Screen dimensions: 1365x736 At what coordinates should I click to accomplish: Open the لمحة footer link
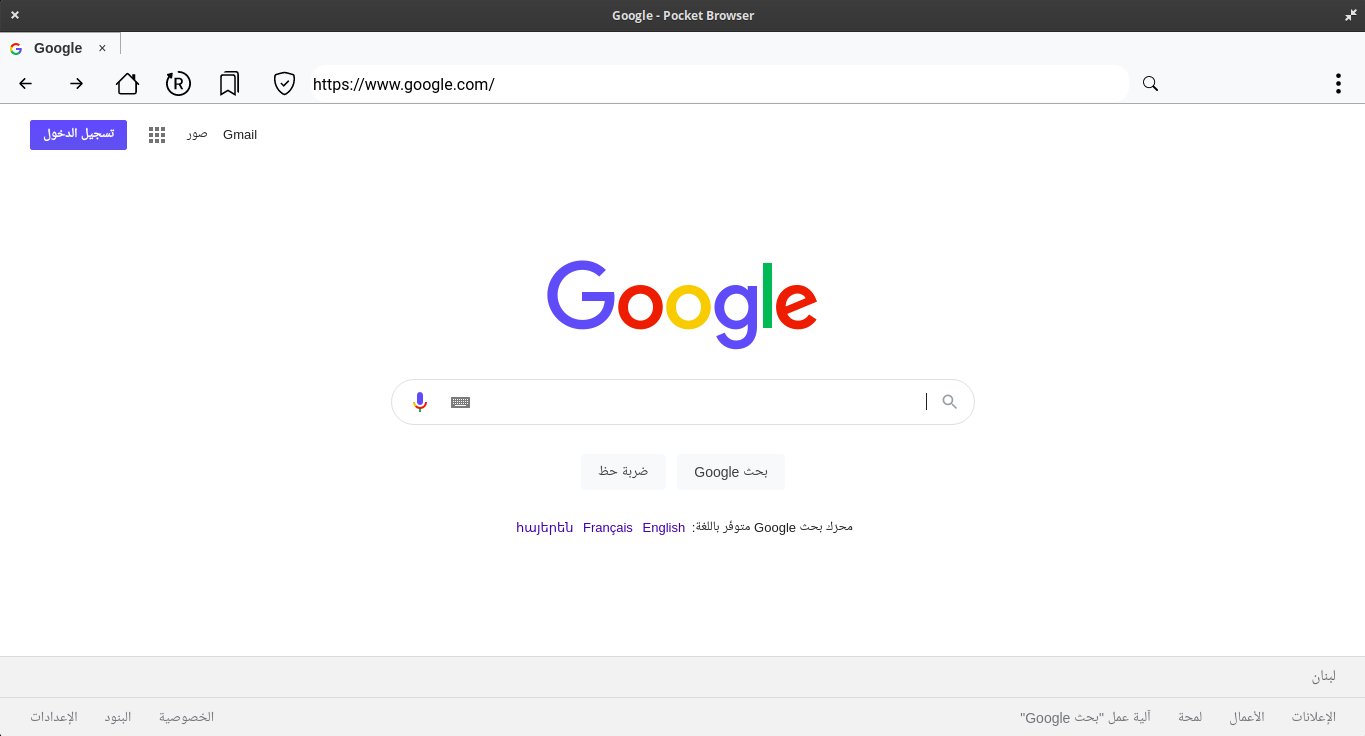[1190, 717]
